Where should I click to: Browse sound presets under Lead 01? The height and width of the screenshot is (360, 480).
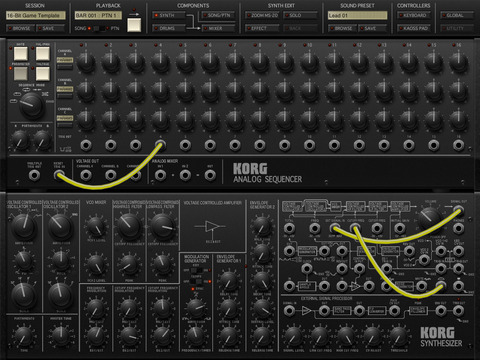coord(342,28)
